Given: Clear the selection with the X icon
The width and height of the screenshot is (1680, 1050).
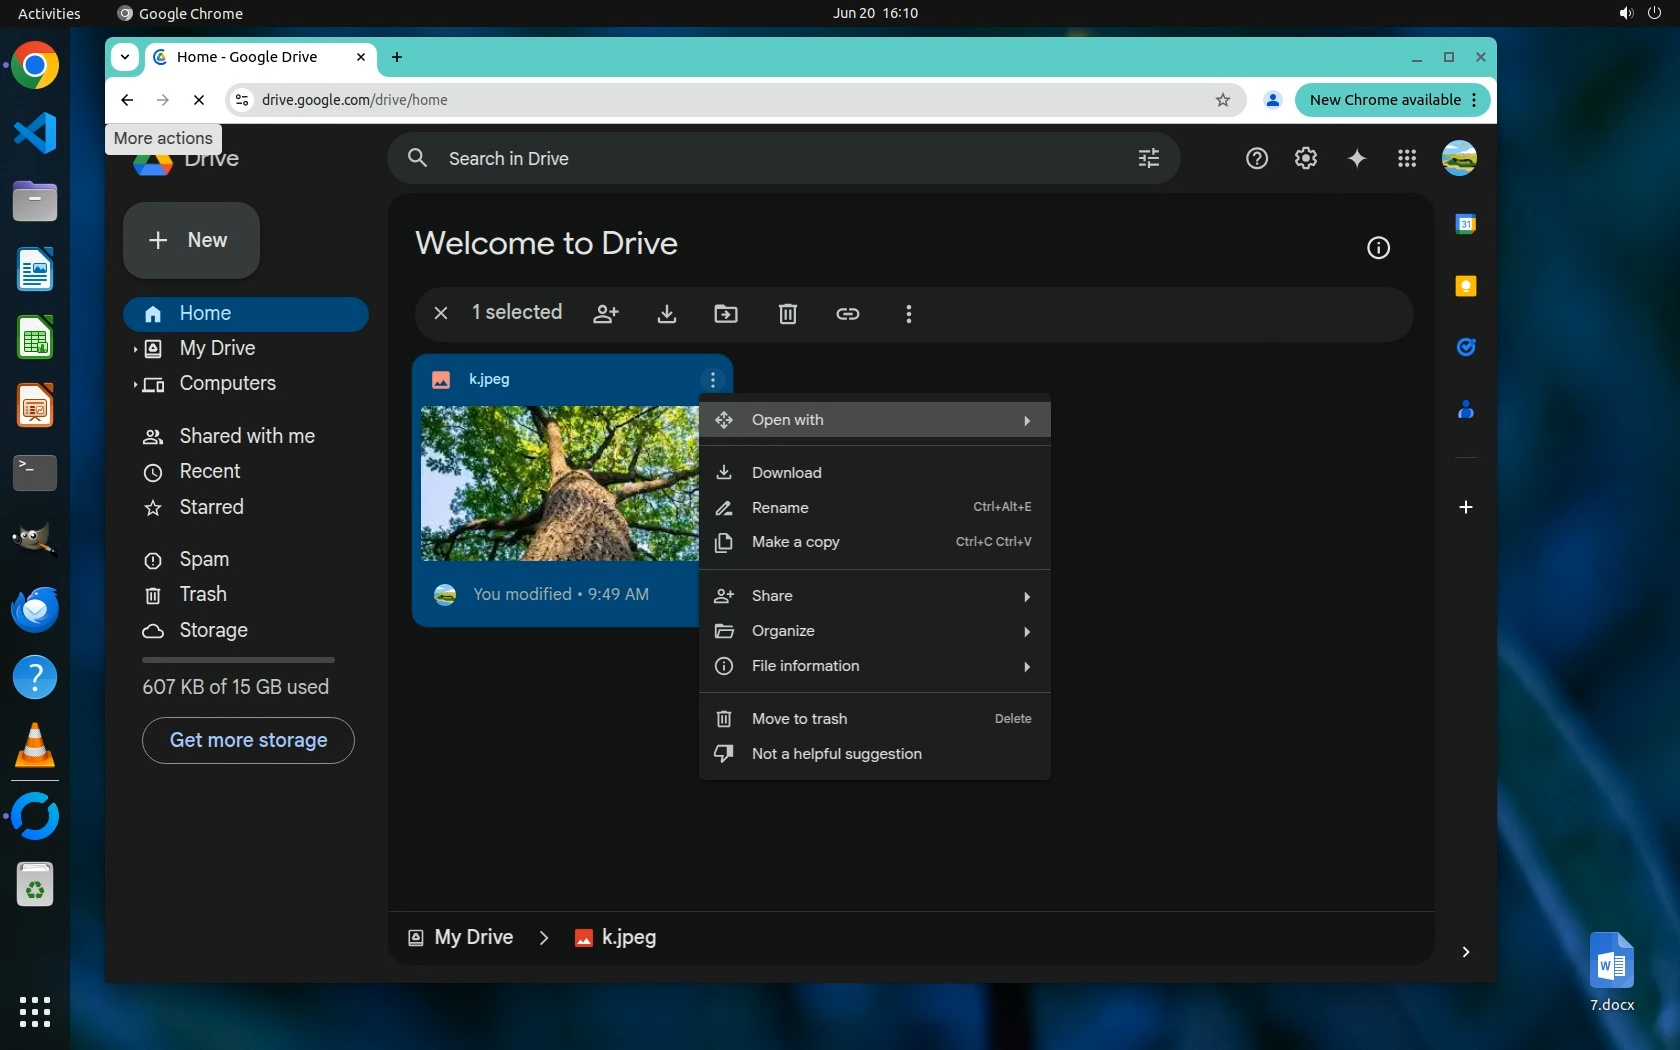Looking at the screenshot, I should tap(441, 313).
